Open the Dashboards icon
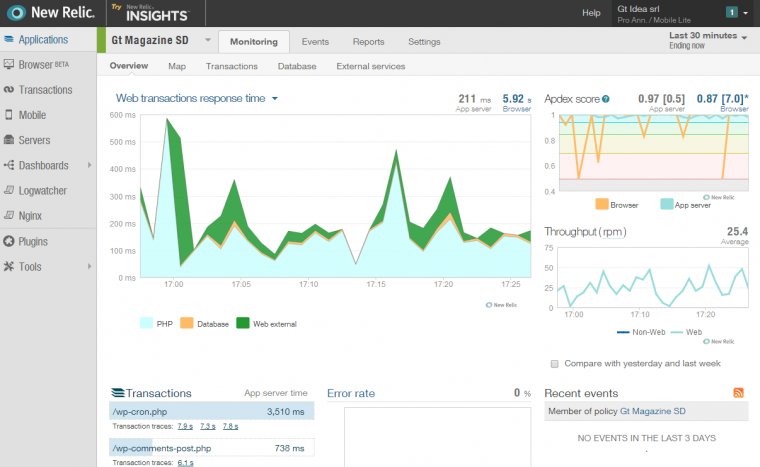This screenshot has height=467, width=760. coord(9,165)
